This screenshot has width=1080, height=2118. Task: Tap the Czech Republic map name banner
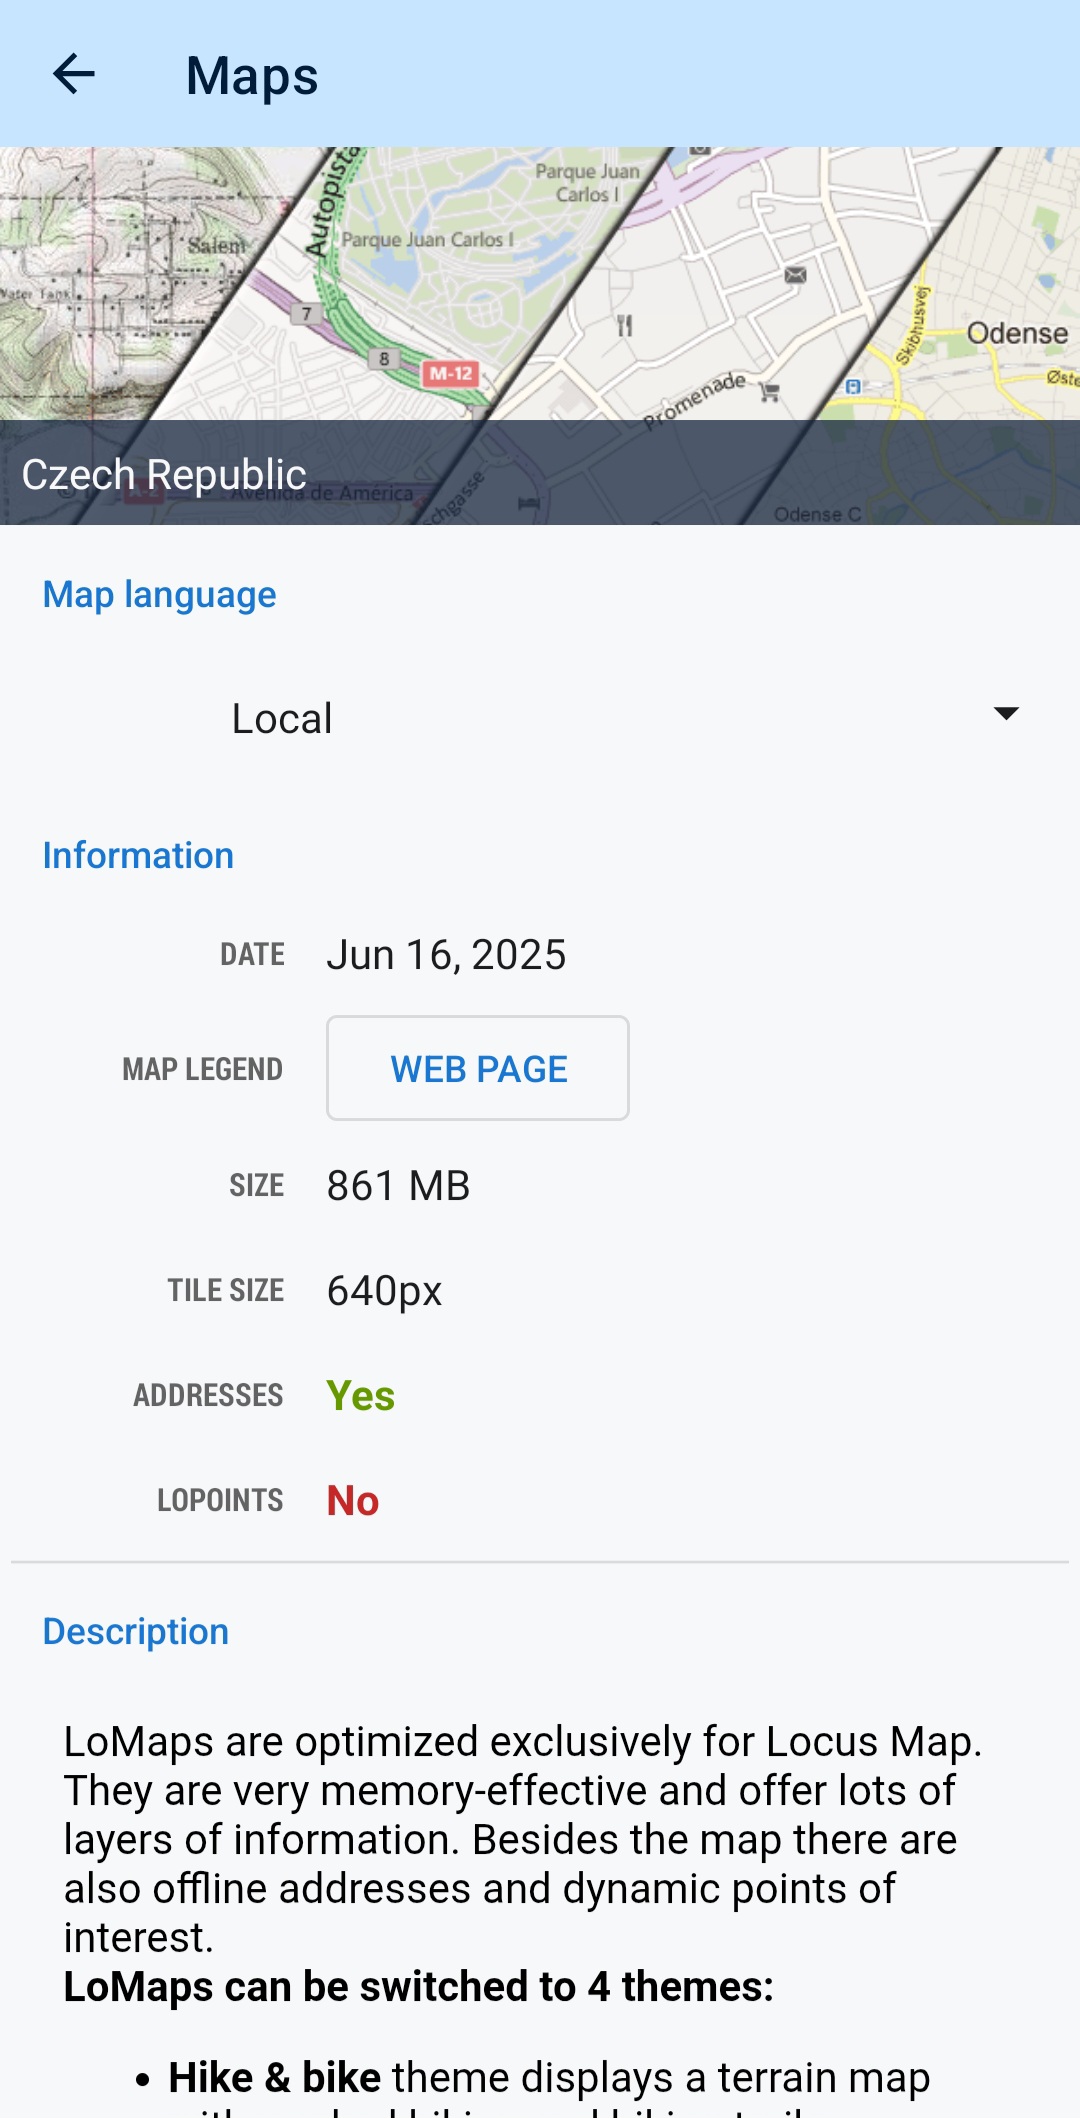click(165, 475)
